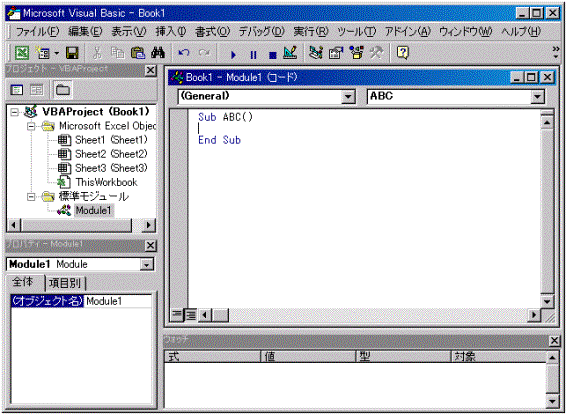Click the View Microsoft Excel toolbar icon
The height and width of the screenshot is (414, 566).
click(x=22, y=53)
